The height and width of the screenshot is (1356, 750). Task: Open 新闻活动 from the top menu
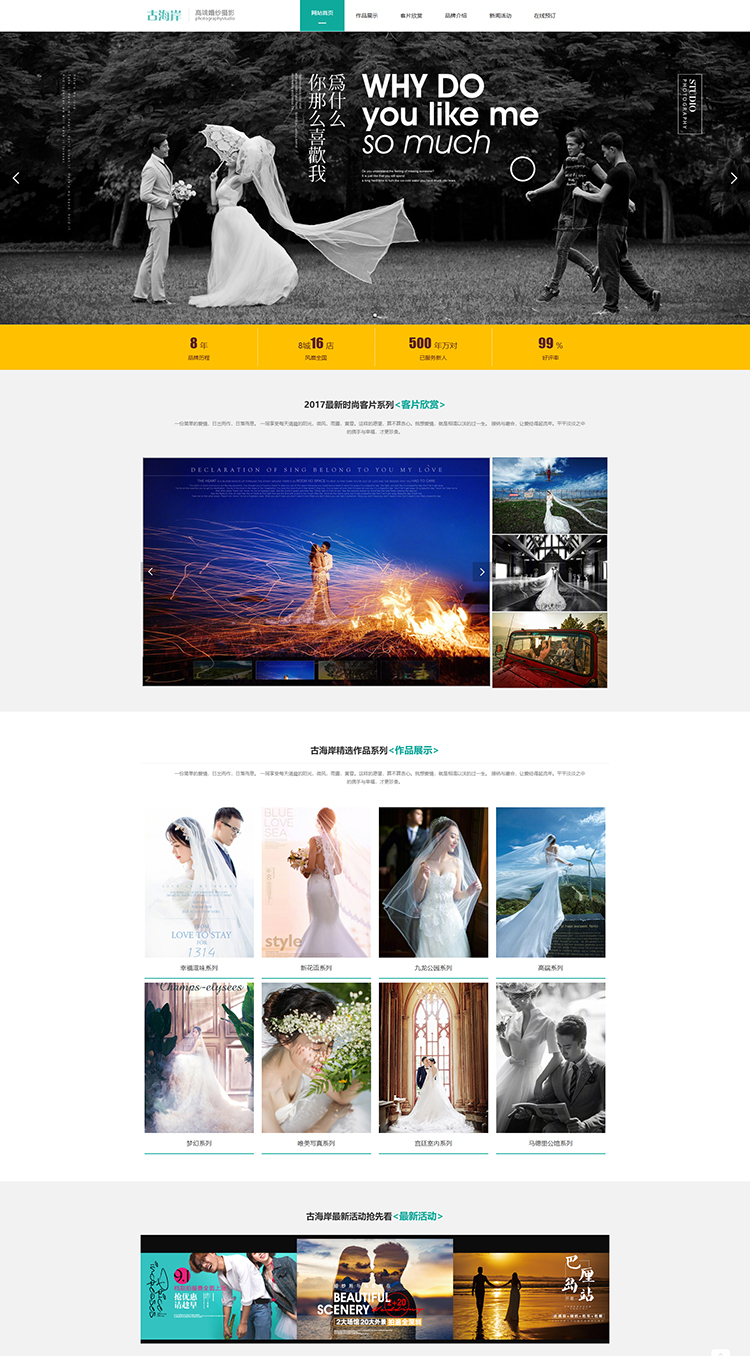500,16
